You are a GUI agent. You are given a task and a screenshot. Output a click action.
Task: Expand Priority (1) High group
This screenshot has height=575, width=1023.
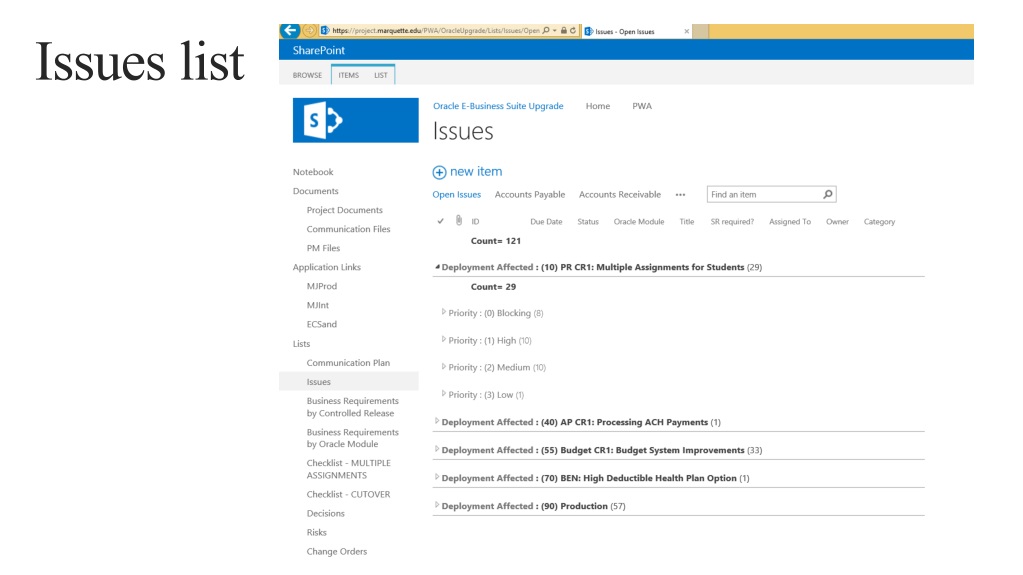[444, 340]
